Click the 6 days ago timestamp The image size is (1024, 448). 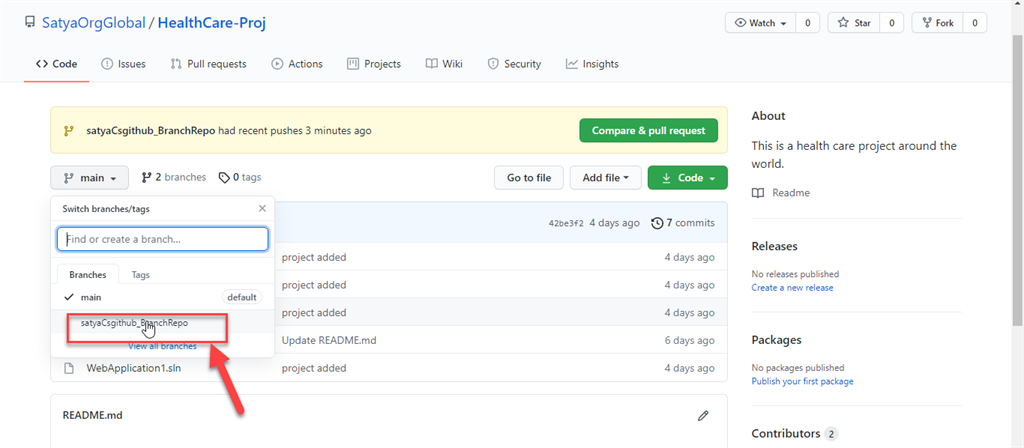click(690, 340)
